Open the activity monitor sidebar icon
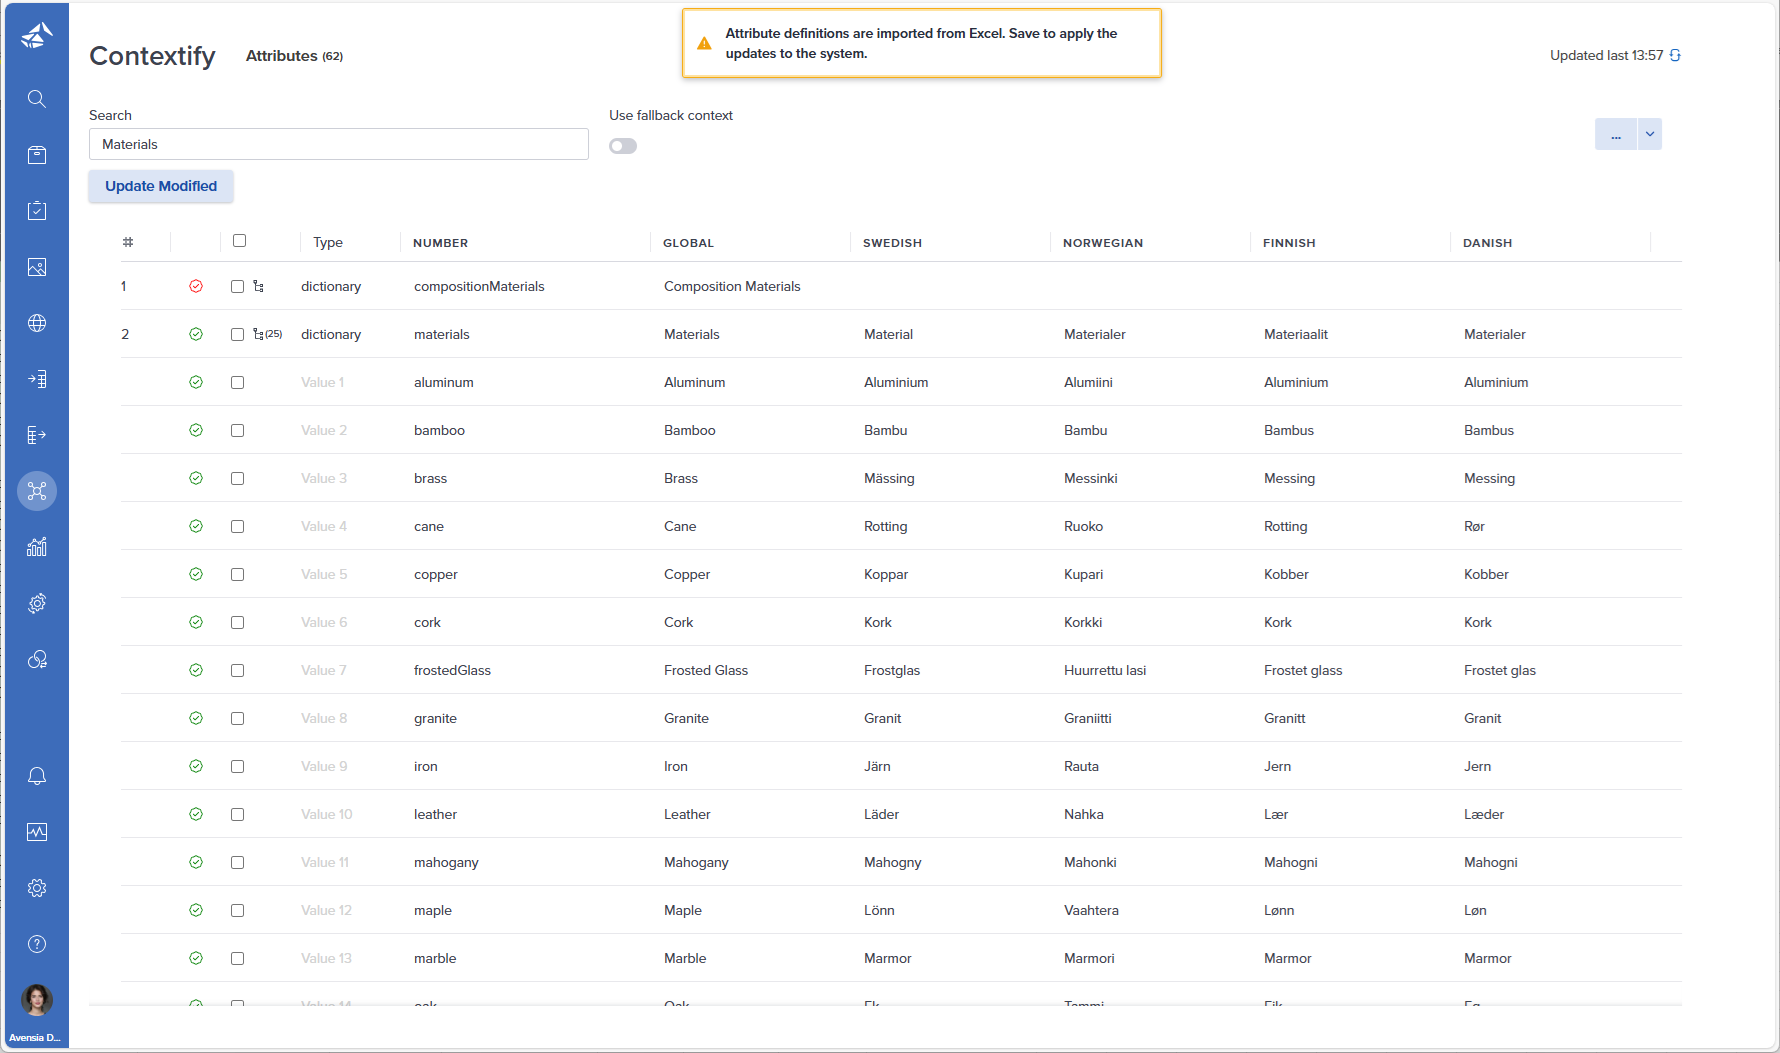1780x1053 pixels. [37, 832]
